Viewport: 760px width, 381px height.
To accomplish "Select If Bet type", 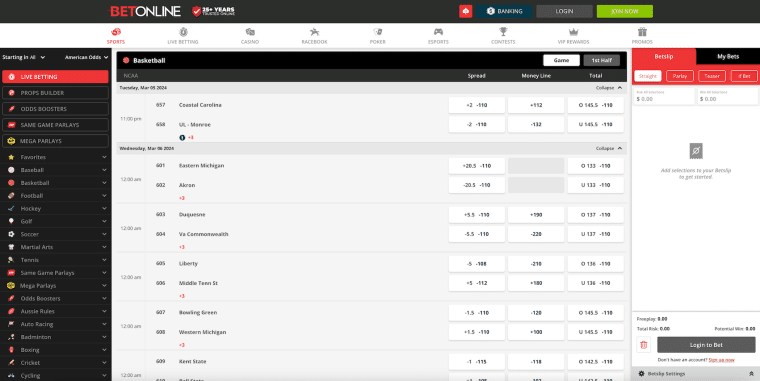I will [x=744, y=76].
